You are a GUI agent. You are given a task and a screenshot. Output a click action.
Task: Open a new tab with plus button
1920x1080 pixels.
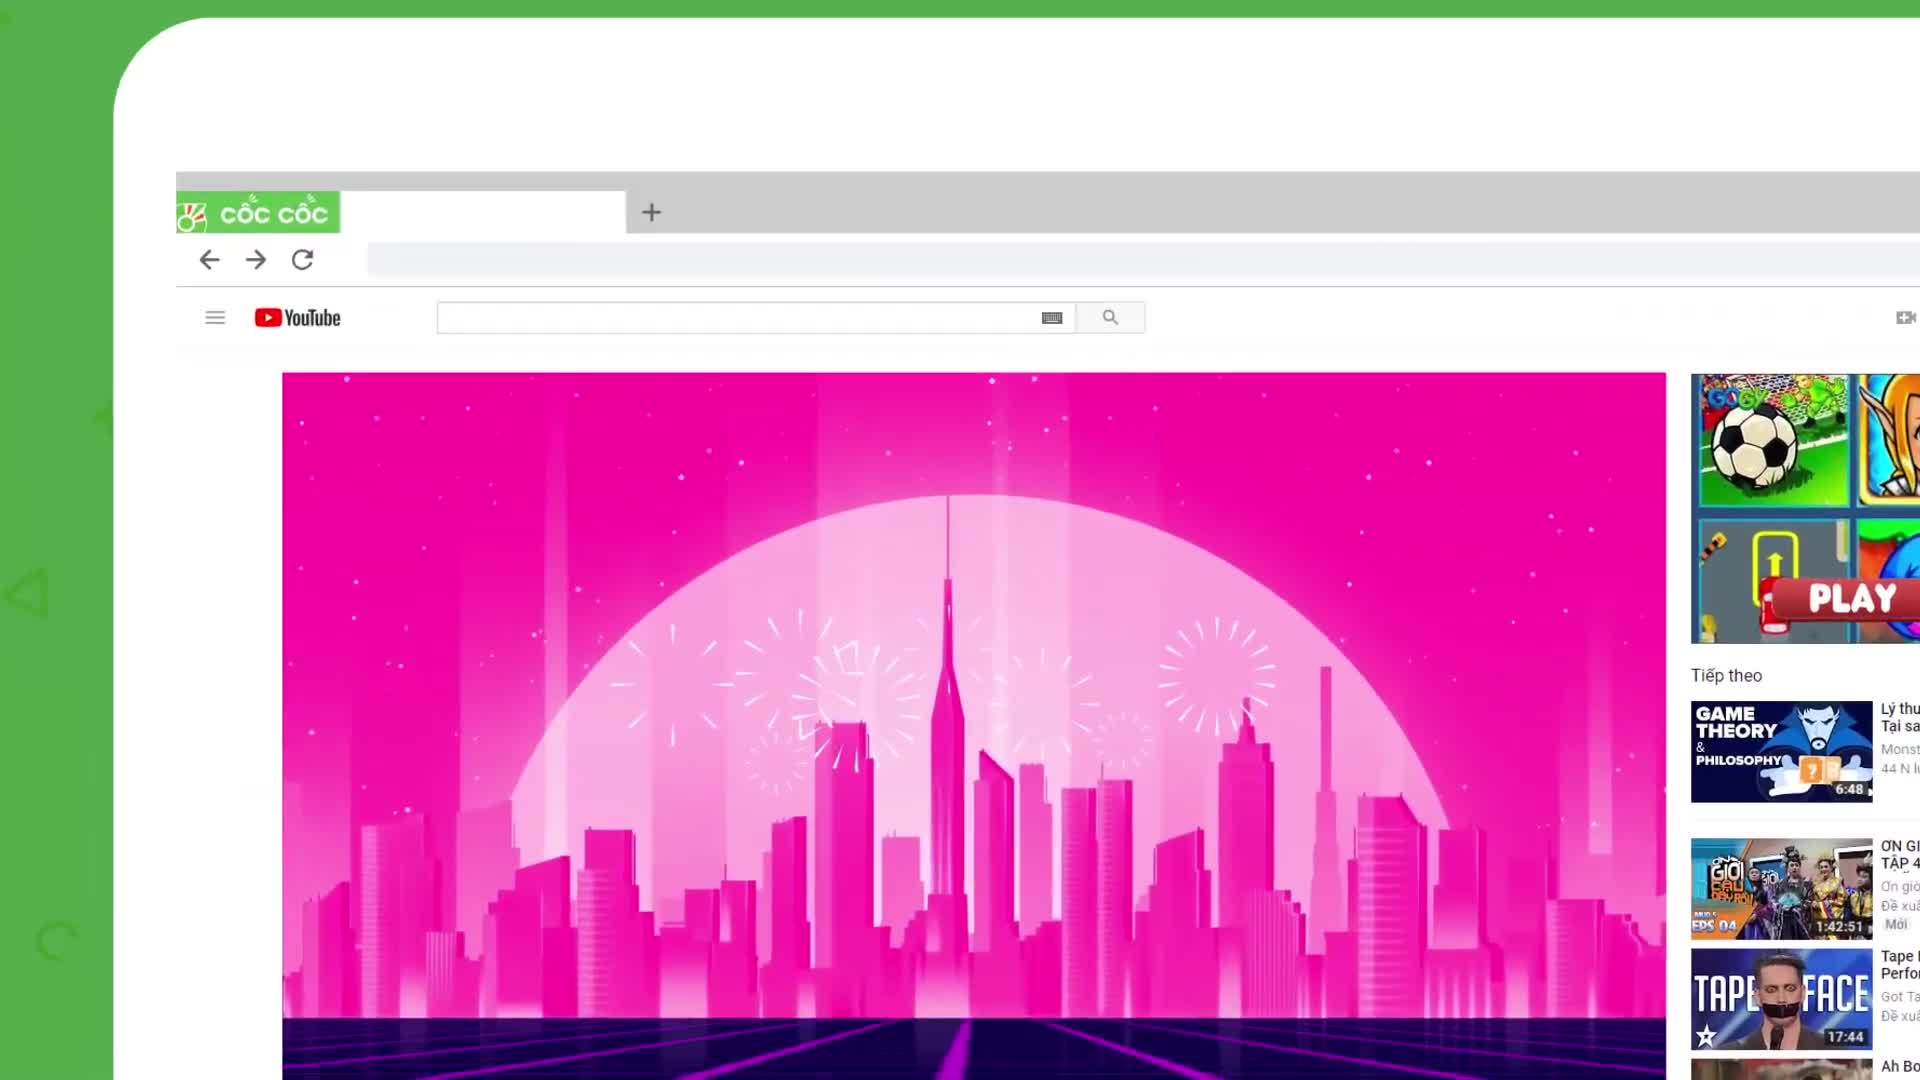click(x=651, y=212)
